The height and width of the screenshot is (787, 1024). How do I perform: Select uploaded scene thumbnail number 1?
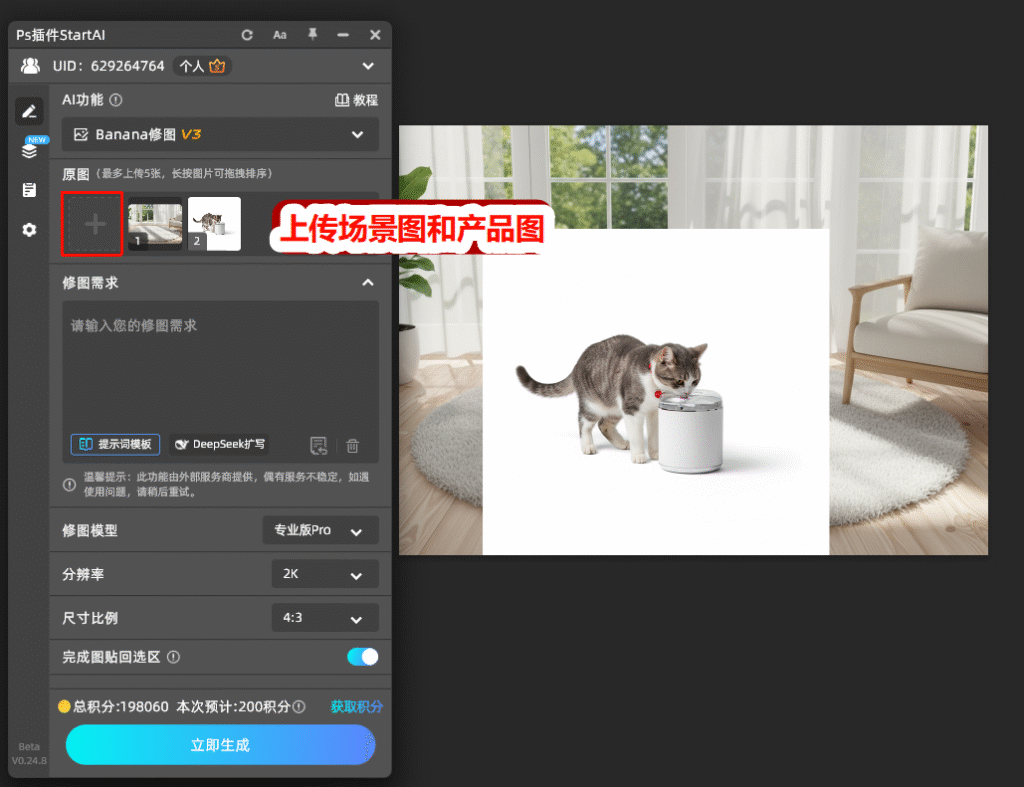point(155,224)
